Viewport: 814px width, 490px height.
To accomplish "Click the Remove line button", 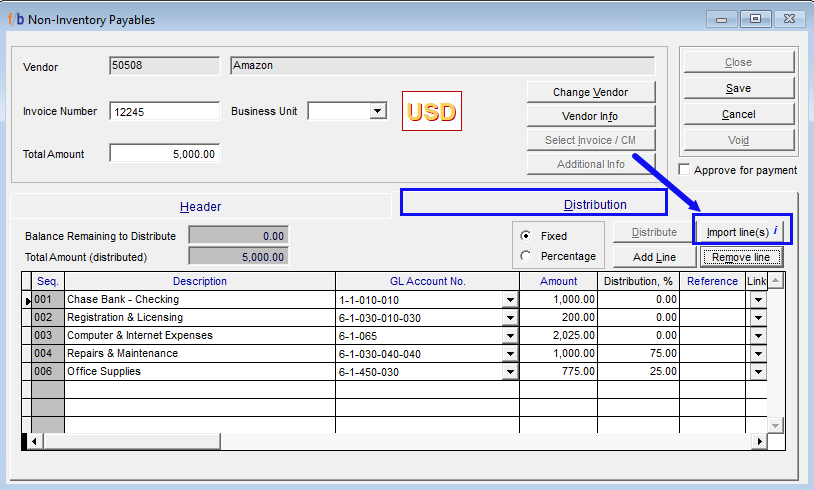I will (740, 257).
